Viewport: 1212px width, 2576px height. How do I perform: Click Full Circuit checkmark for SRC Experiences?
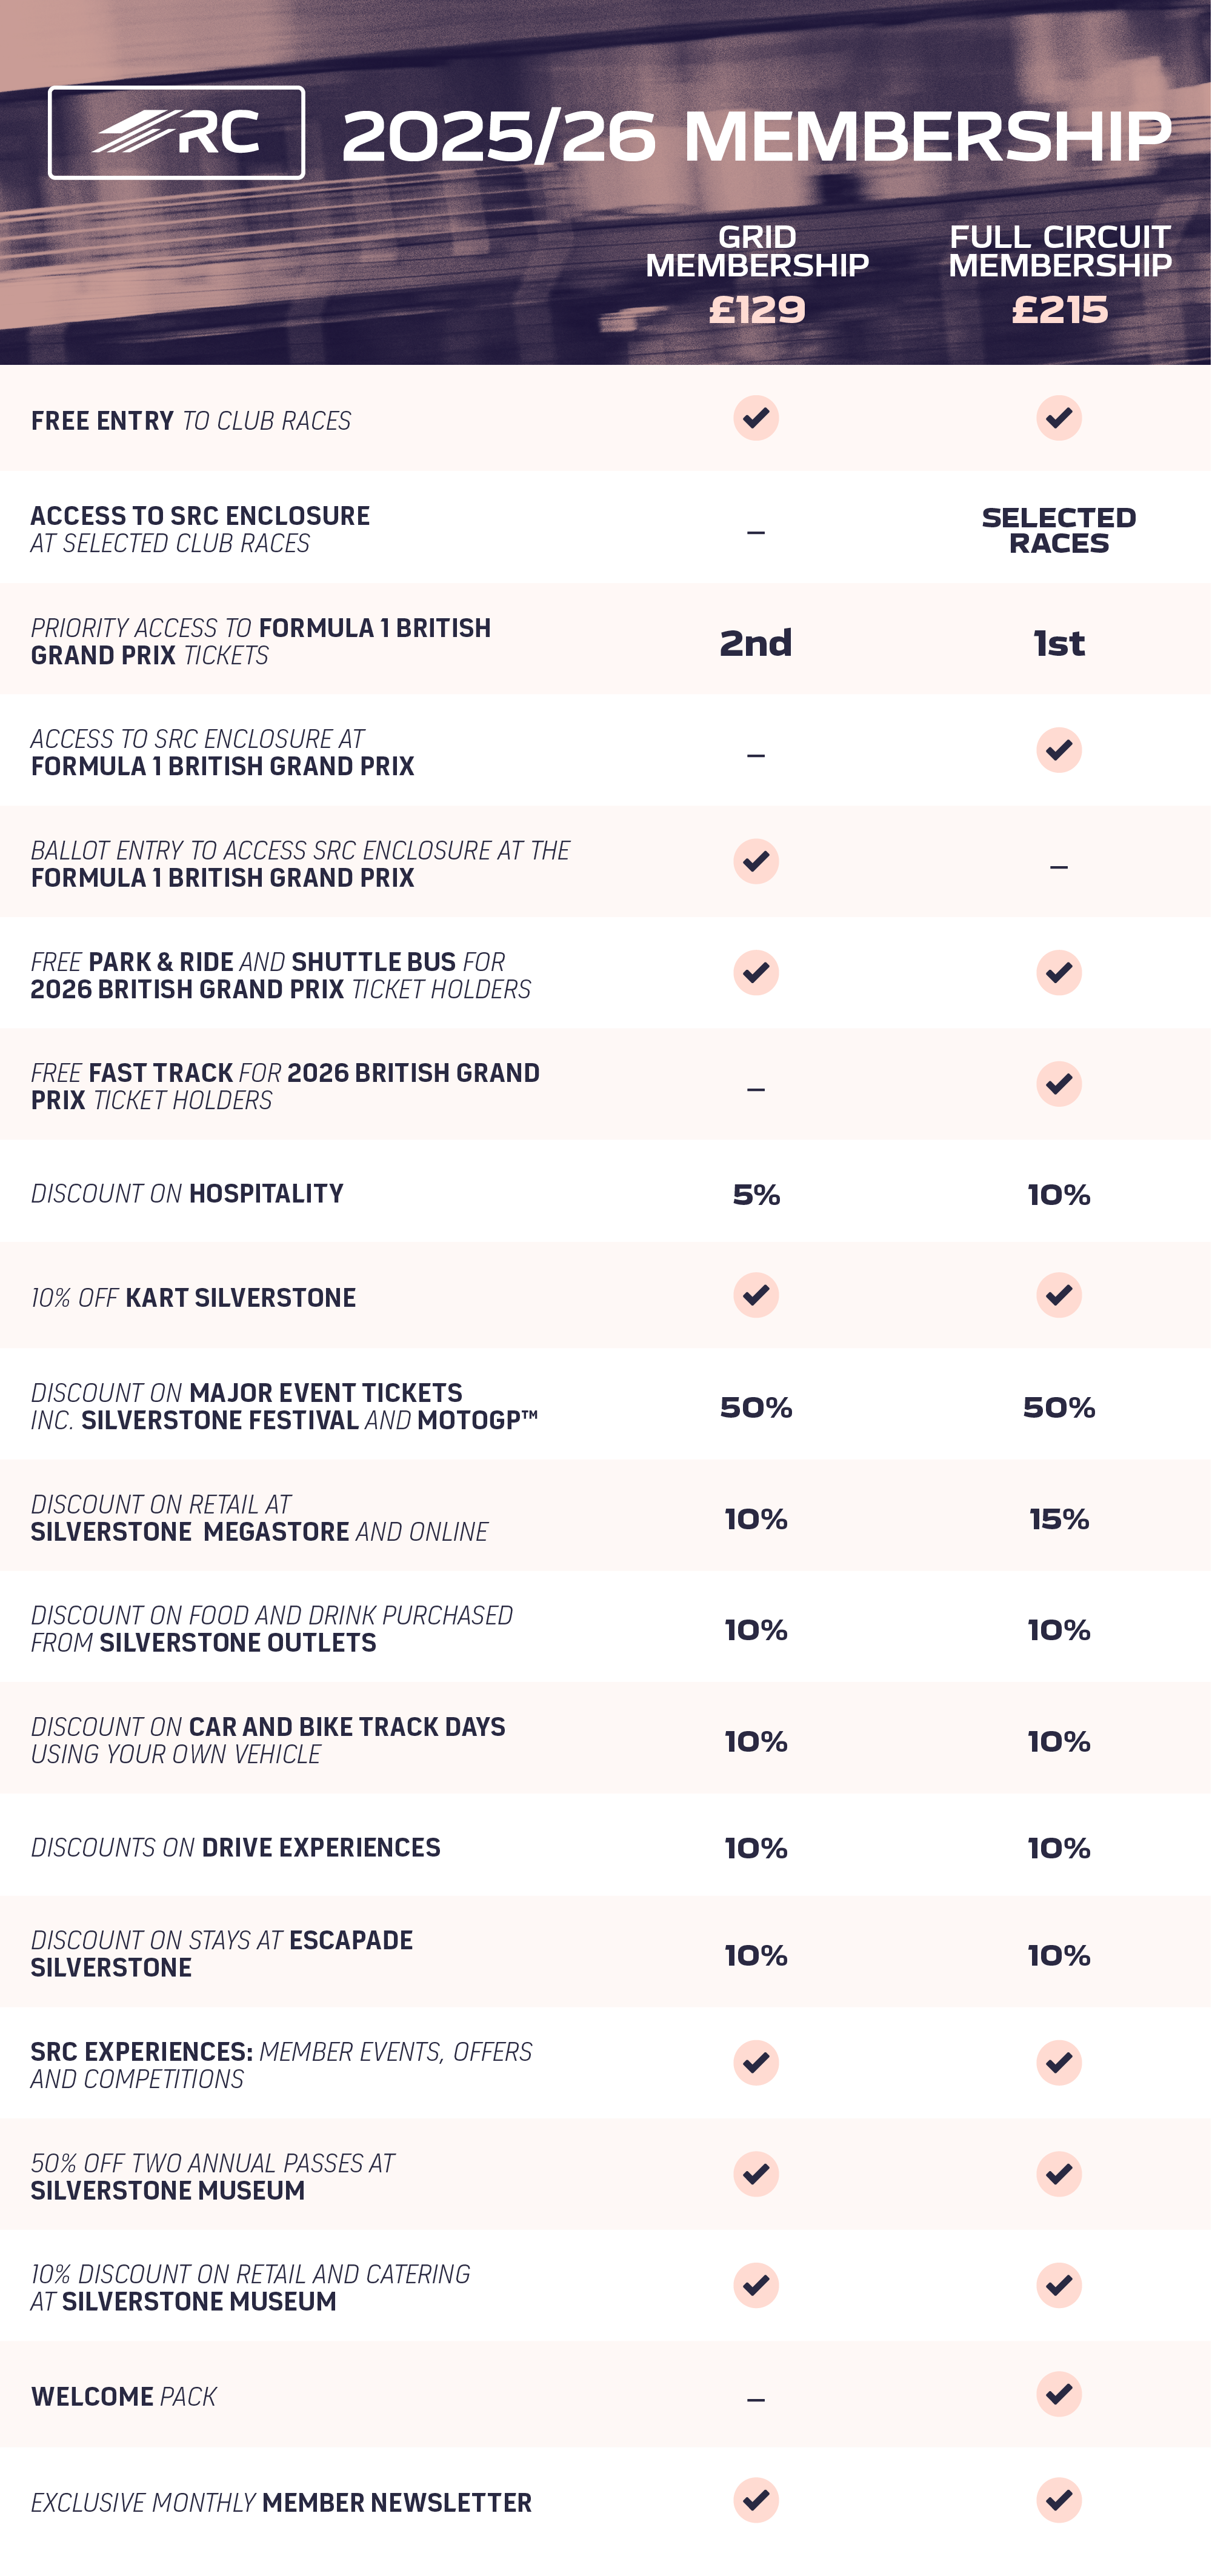pyautogui.click(x=1058, y=2063)
